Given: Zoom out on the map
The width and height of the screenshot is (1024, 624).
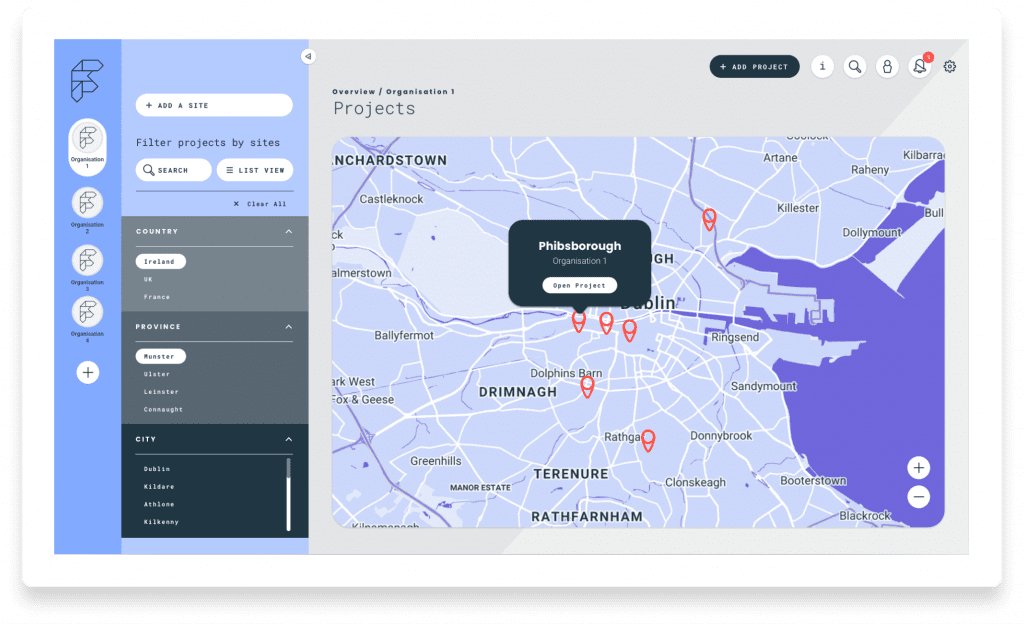Looking at the screenshot, I should click(918, 497).
